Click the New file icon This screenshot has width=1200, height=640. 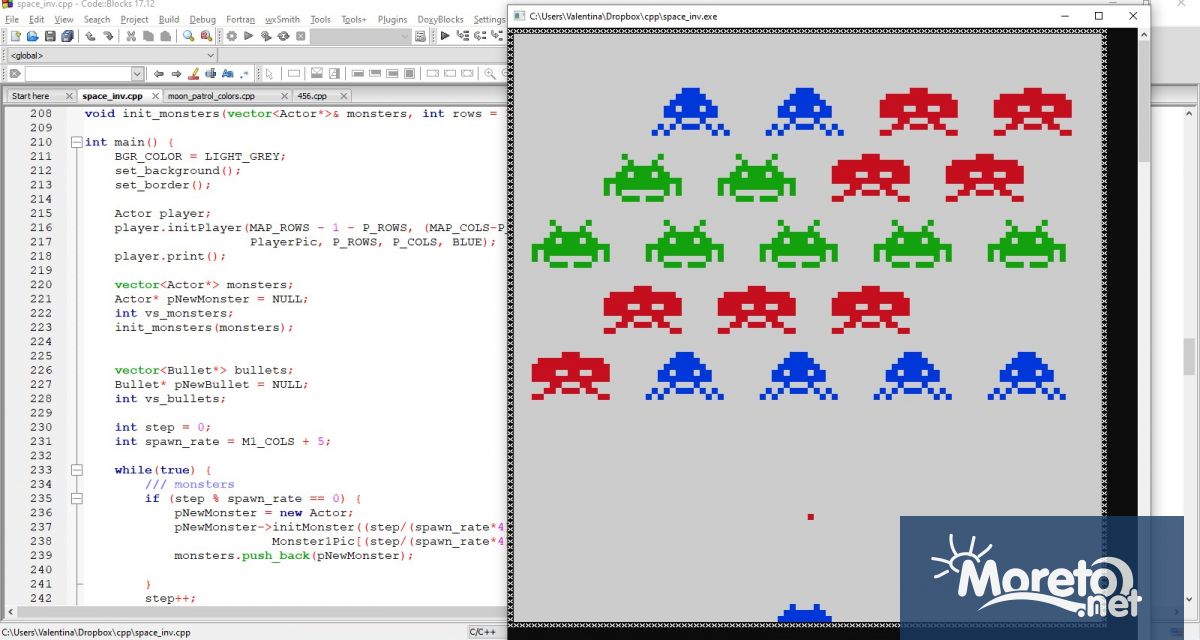click(15, 36)
